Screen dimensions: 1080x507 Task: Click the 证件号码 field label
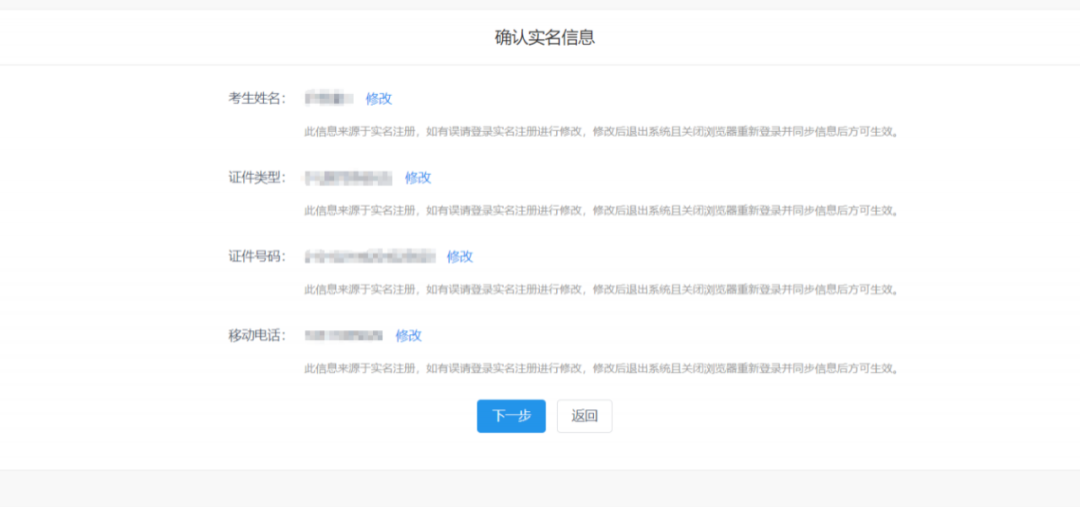pos(256,256)
